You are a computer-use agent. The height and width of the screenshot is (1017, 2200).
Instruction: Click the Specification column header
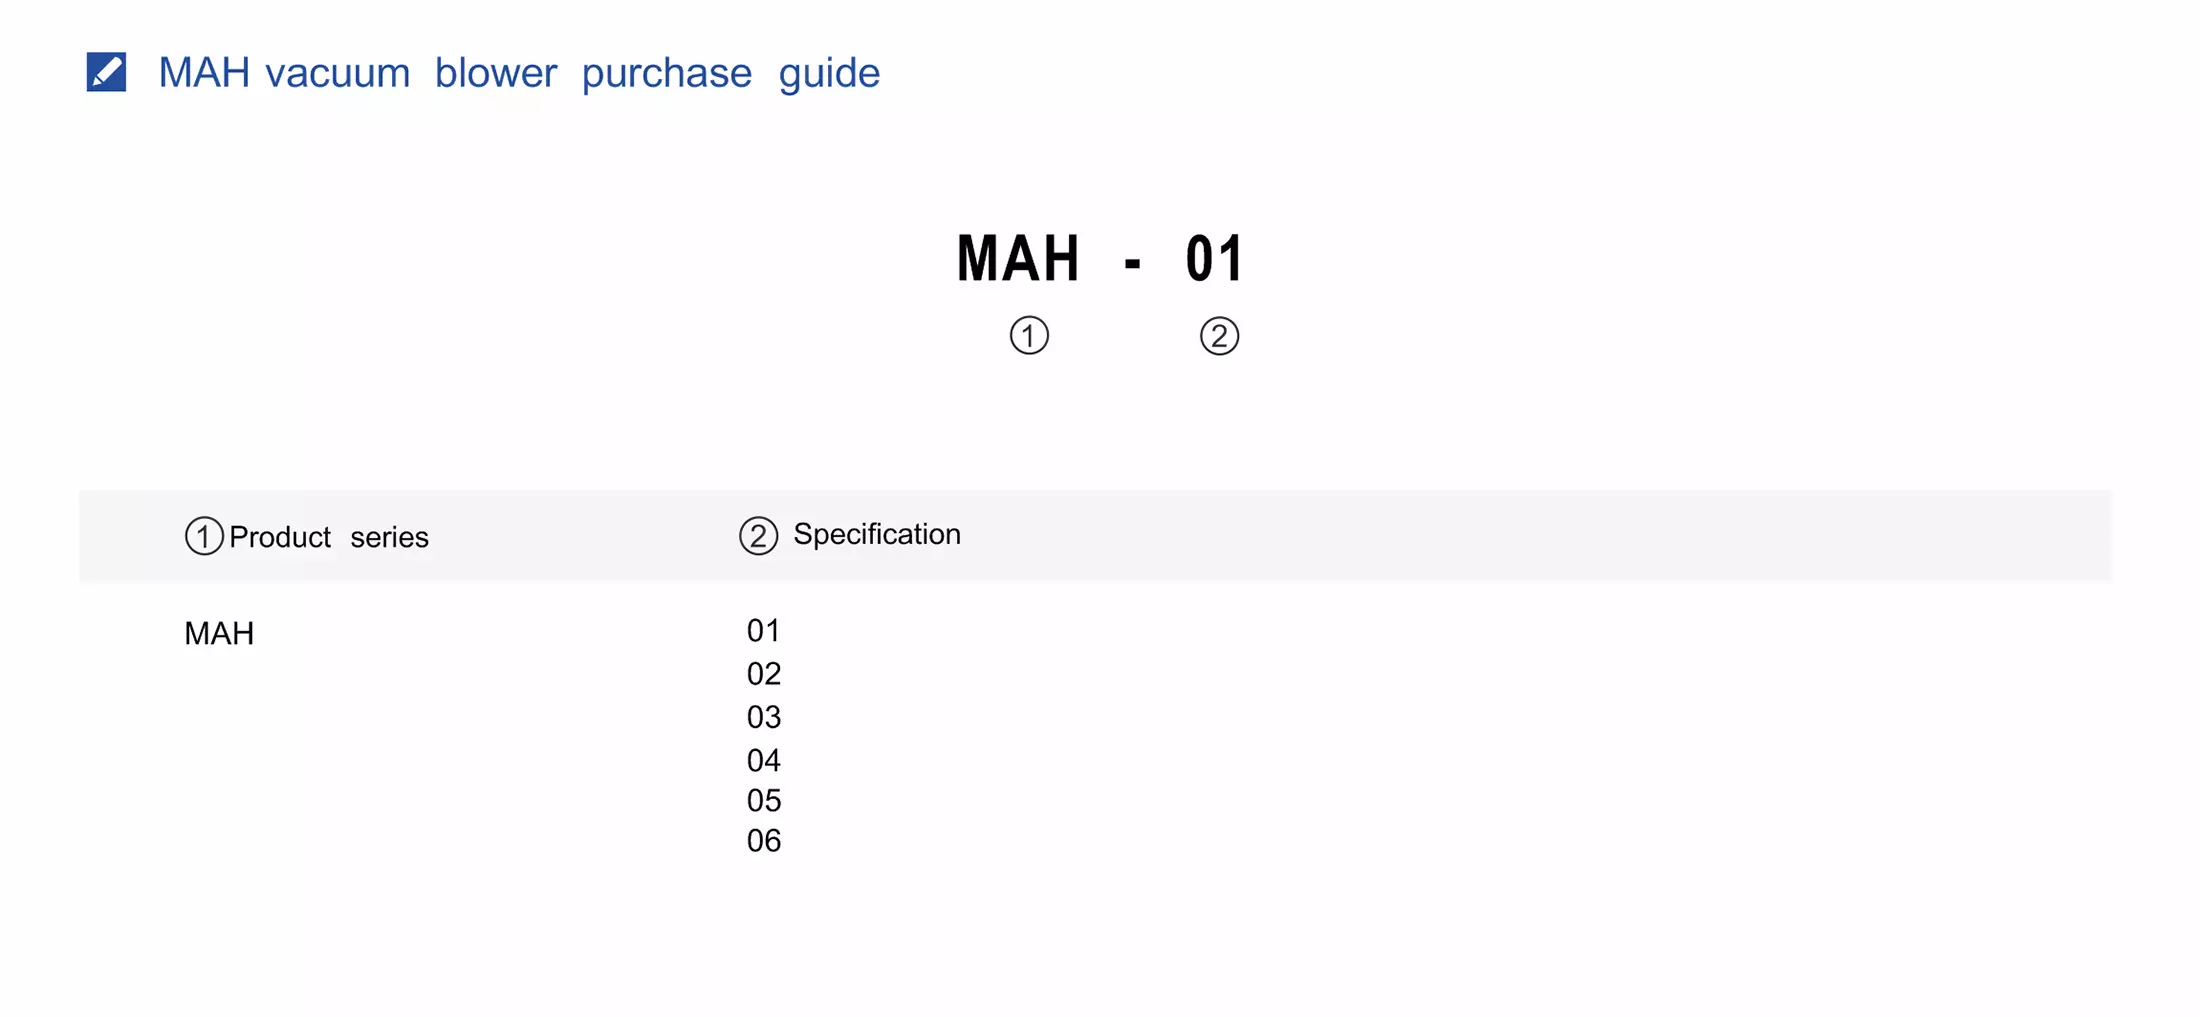coord(876,534)
